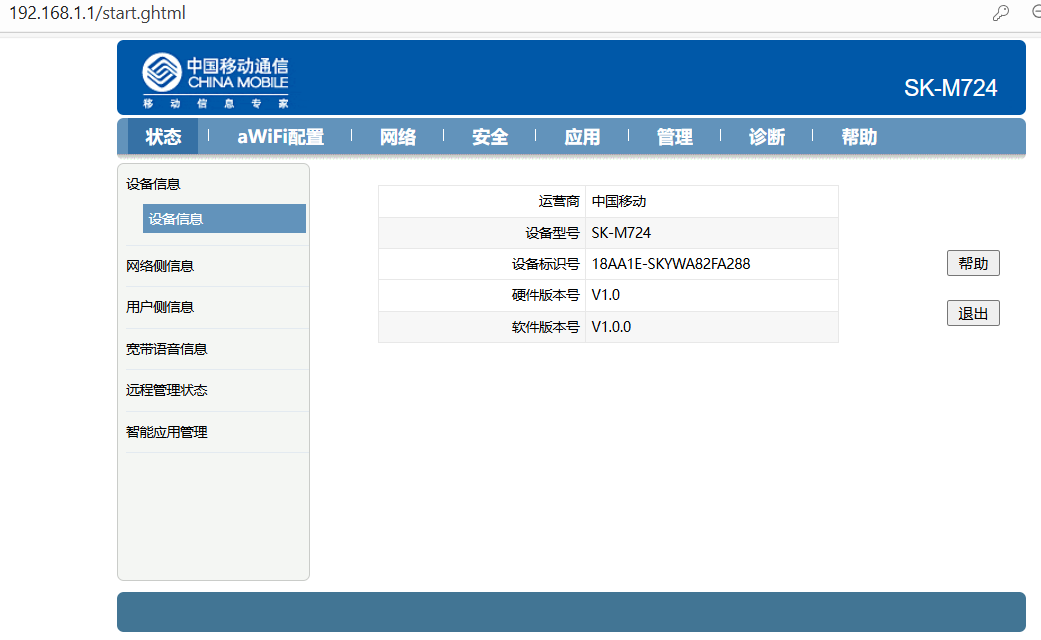The height and width of the screenshot is (640, 1041).
Task: Click the 设备型号 label cell
Action: click(x=482, y=233)
